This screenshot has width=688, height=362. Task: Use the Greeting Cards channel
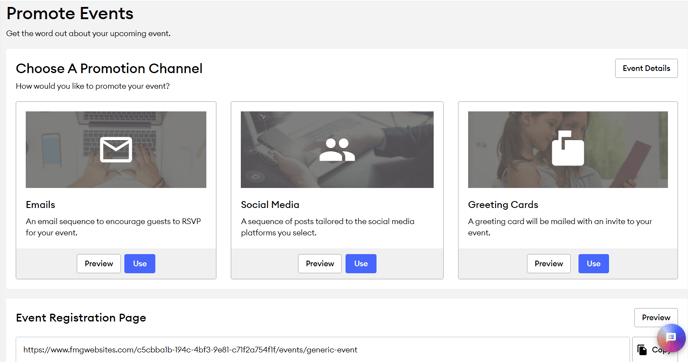pyautogui.click(x=594, y=264)
